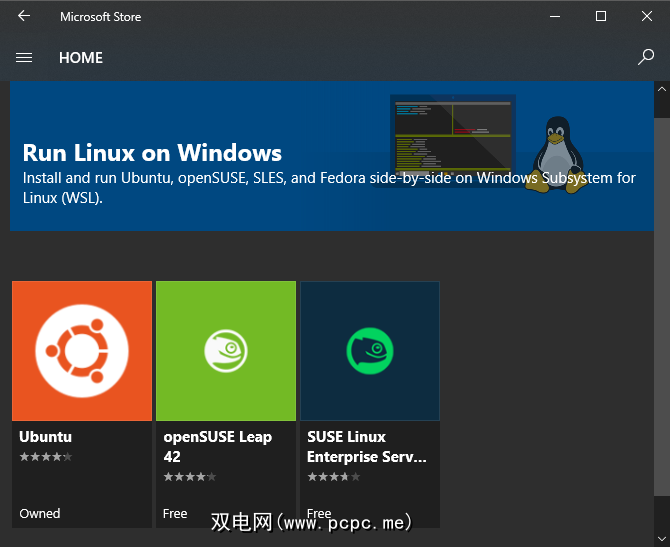Click the SUSE Linux Enterprise star rating
The height and width of the screenshot is (547, 670).
pyautogui.click(x=334, y=476)
